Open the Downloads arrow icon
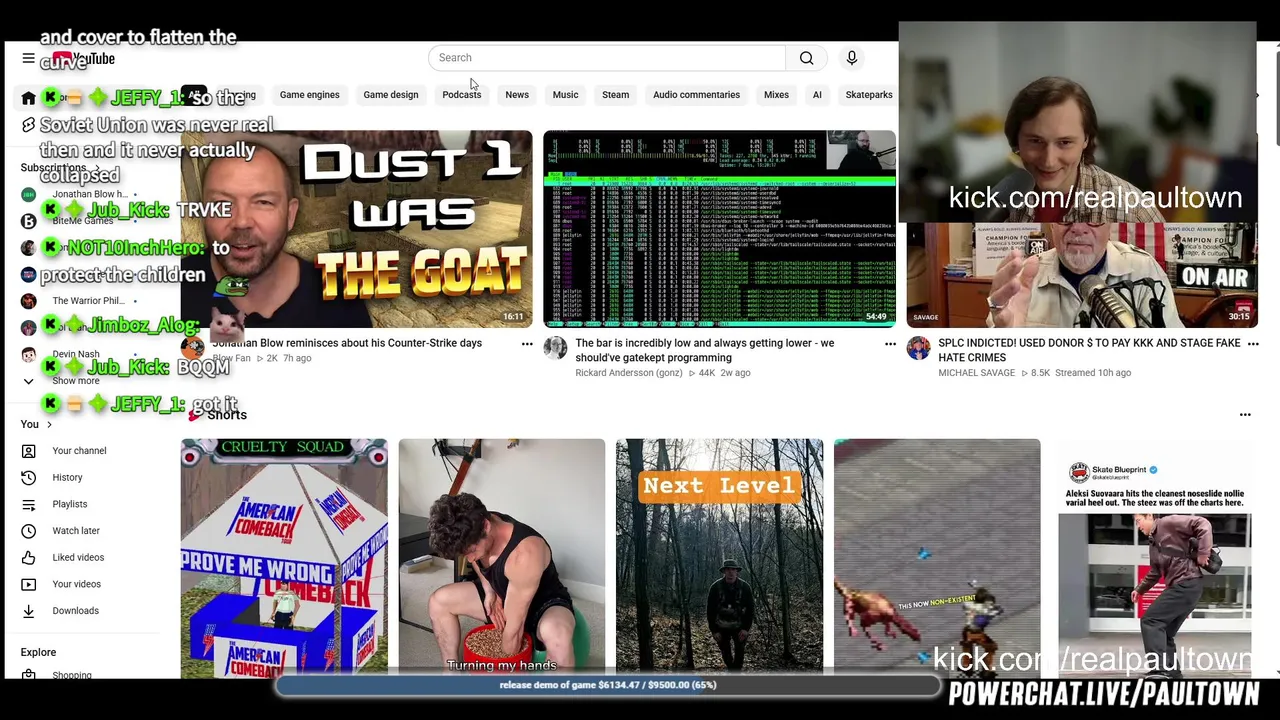 (28, 611)
